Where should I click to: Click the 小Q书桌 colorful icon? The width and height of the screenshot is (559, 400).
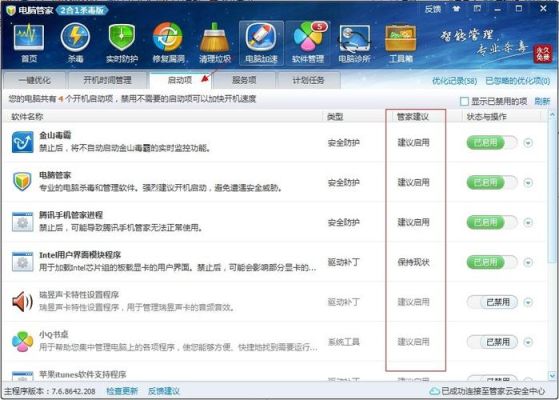coord(22,341)
